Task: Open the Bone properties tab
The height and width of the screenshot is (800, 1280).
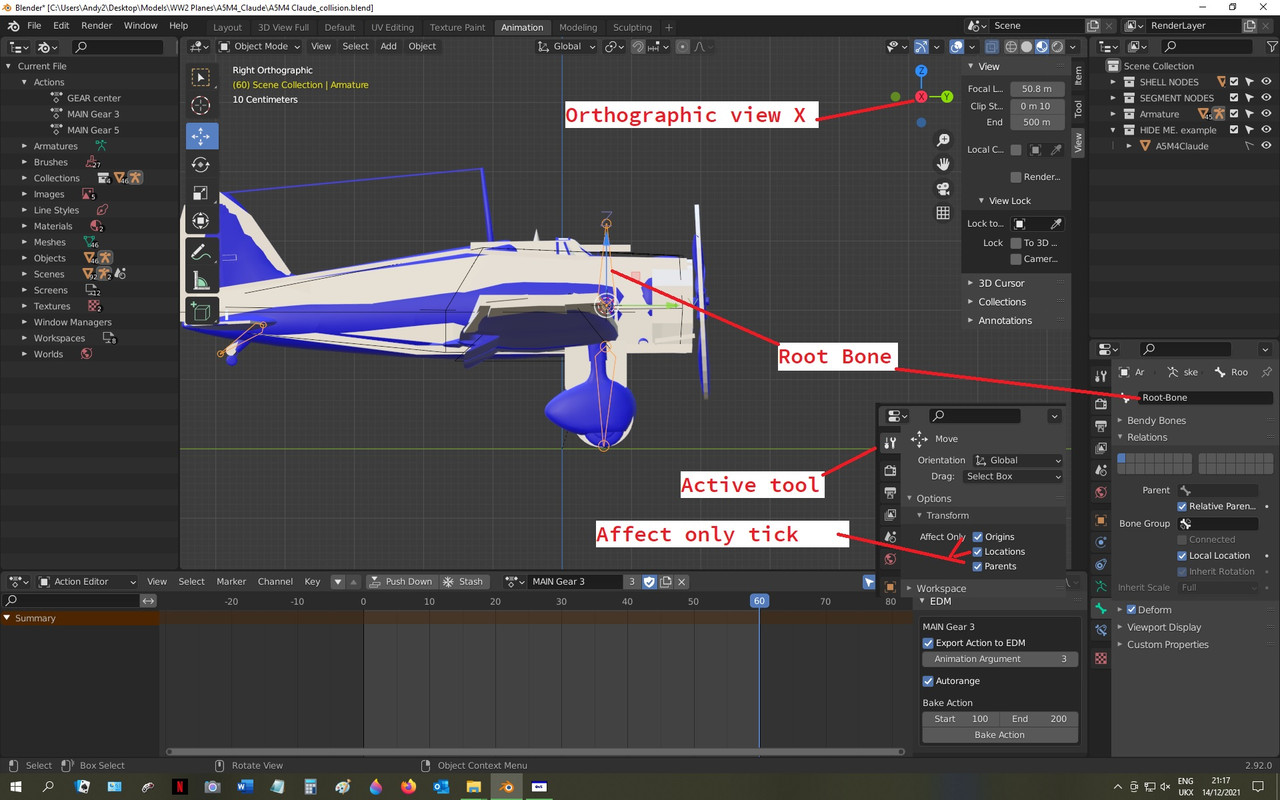Action: coord(1100,606)
